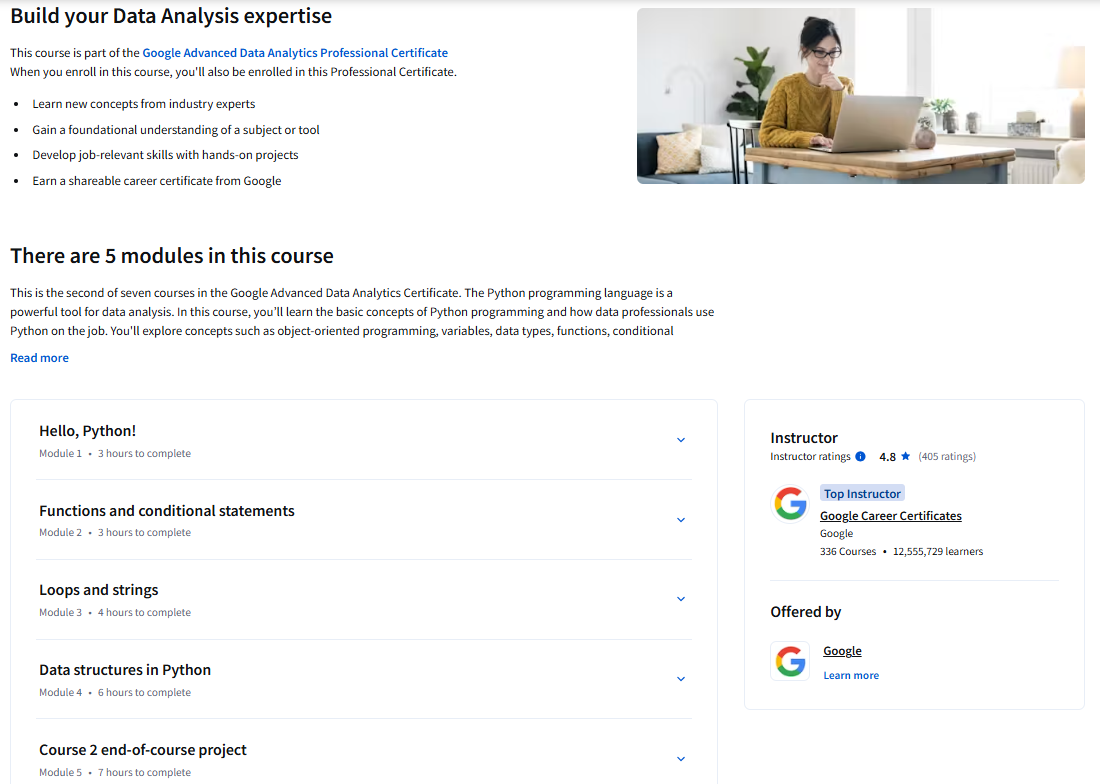Open Google Advanced Data Analytics Professional Certificate link
Screen dimensions: 1100x784
tap(295, 53)
